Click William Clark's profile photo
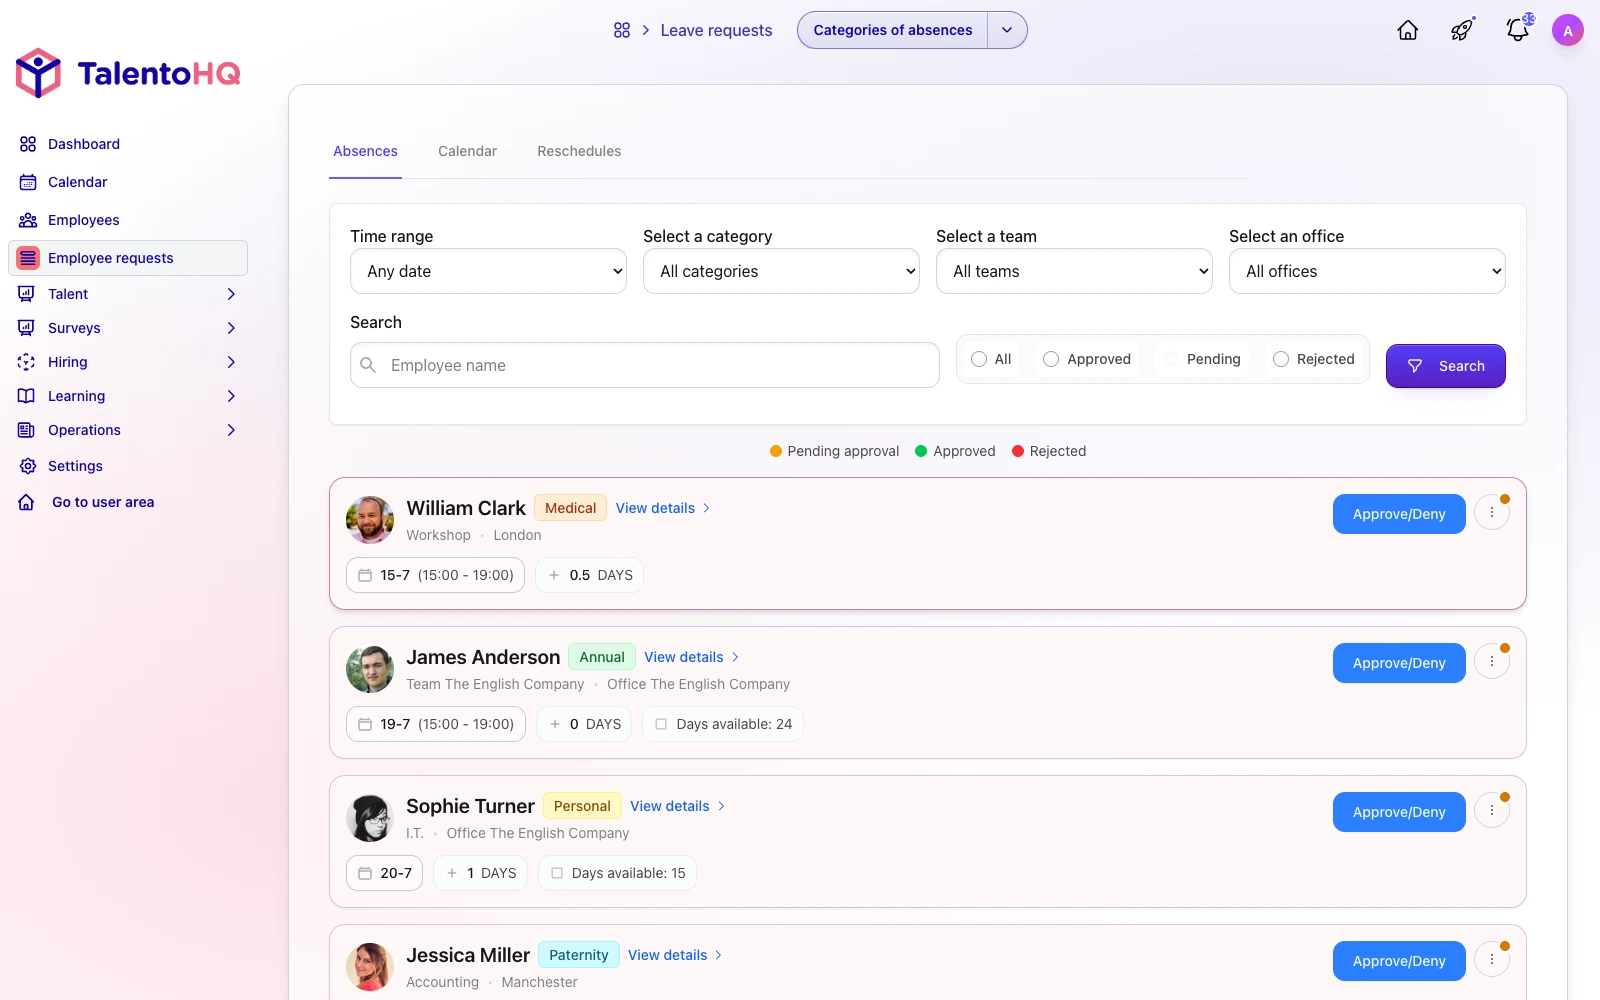Viewport: 1600px width, 1000px height. coord(370,520)
